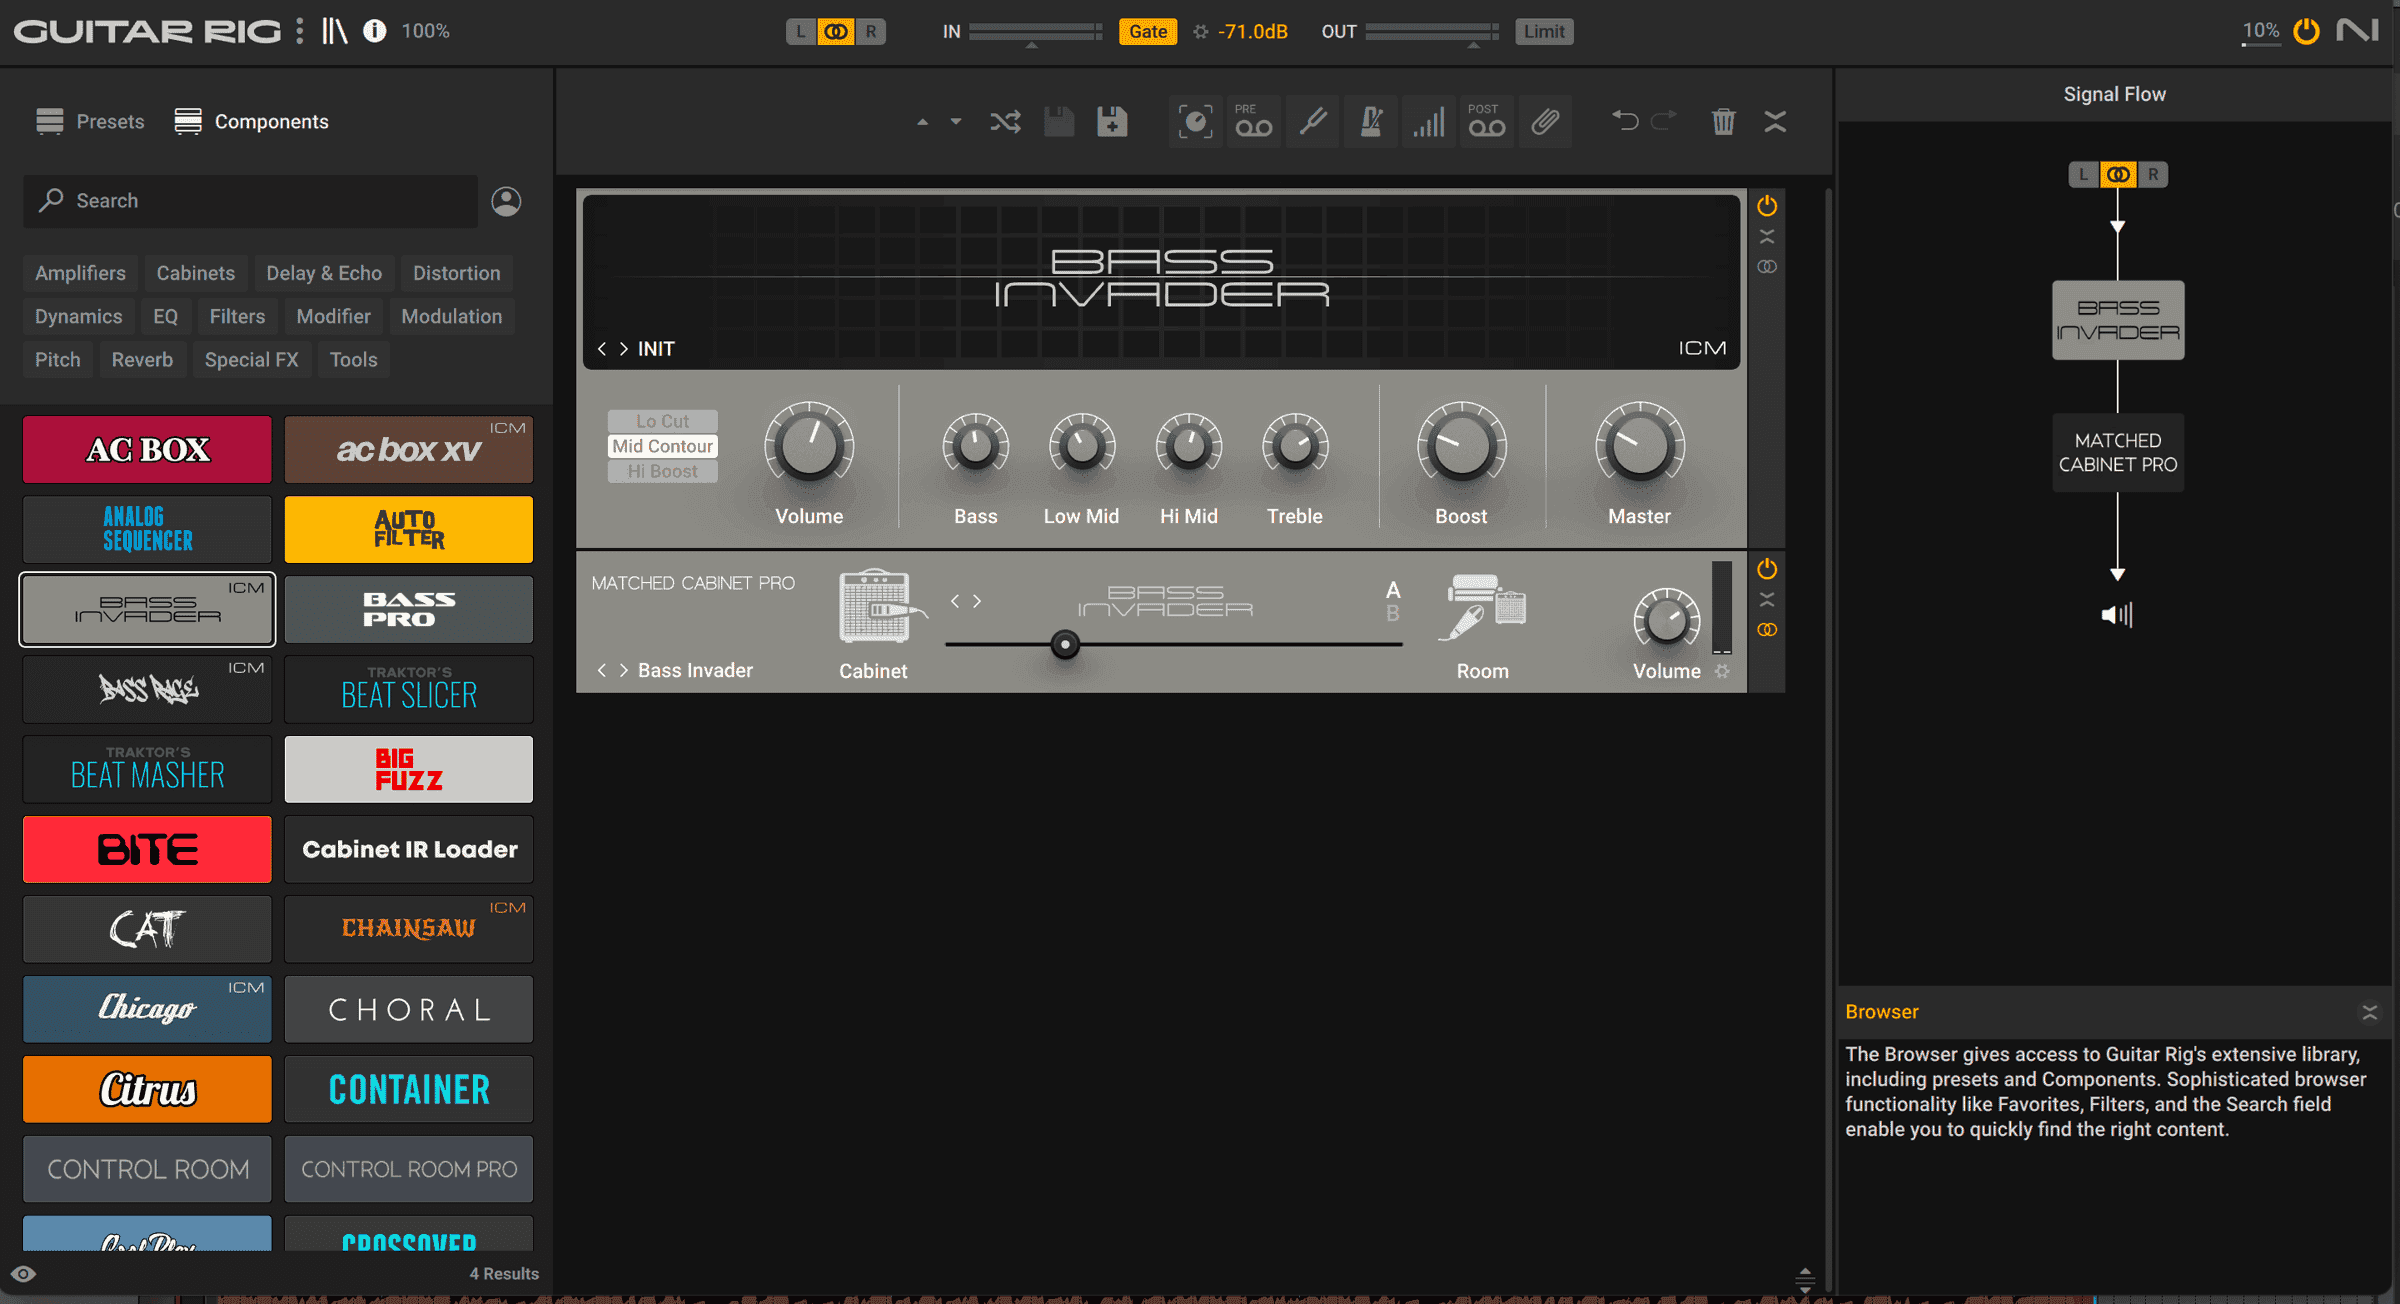This screenshot has height=1304, width=2400.
Task: Select the Cabinet IR Loader component
Action: 409,850
